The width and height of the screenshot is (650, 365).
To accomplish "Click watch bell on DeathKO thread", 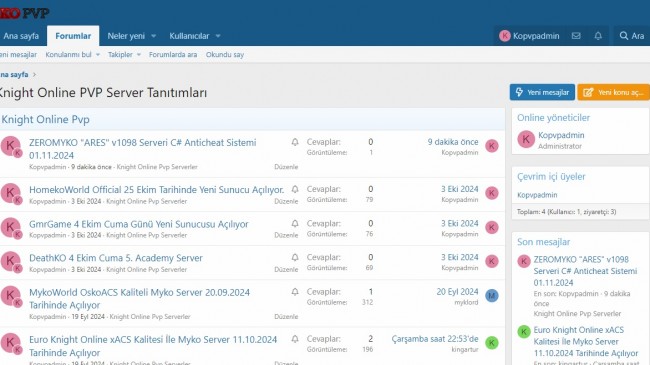I will pos(295,258).
